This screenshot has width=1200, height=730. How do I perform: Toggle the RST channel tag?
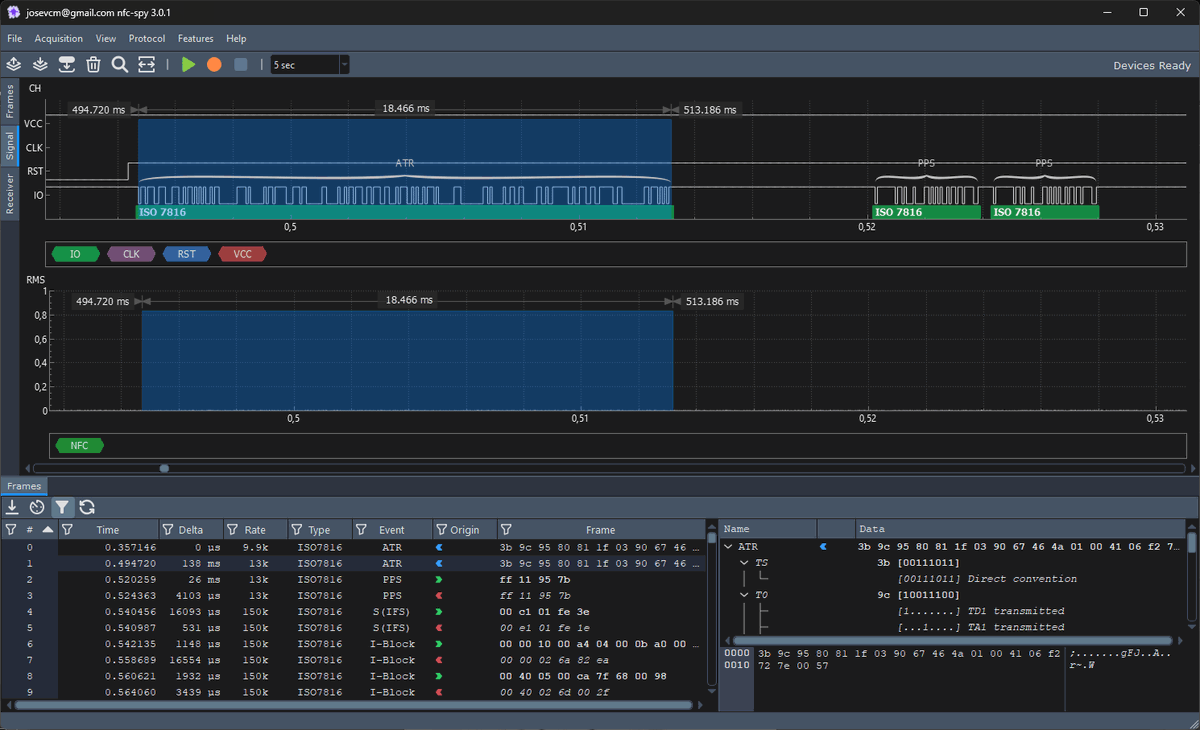tap(187, 254)
